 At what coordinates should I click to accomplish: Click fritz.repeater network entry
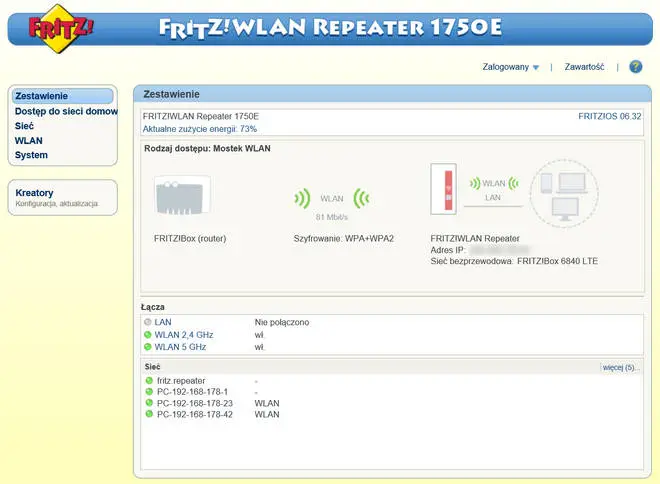[181, 380]
